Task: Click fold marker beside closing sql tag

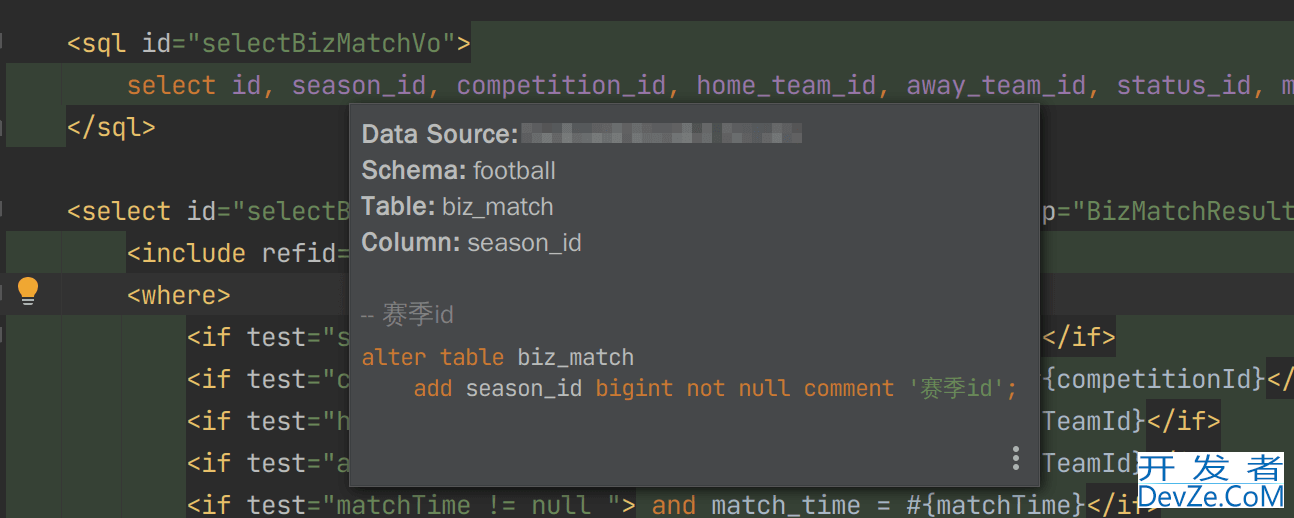Action: (2, 127)
